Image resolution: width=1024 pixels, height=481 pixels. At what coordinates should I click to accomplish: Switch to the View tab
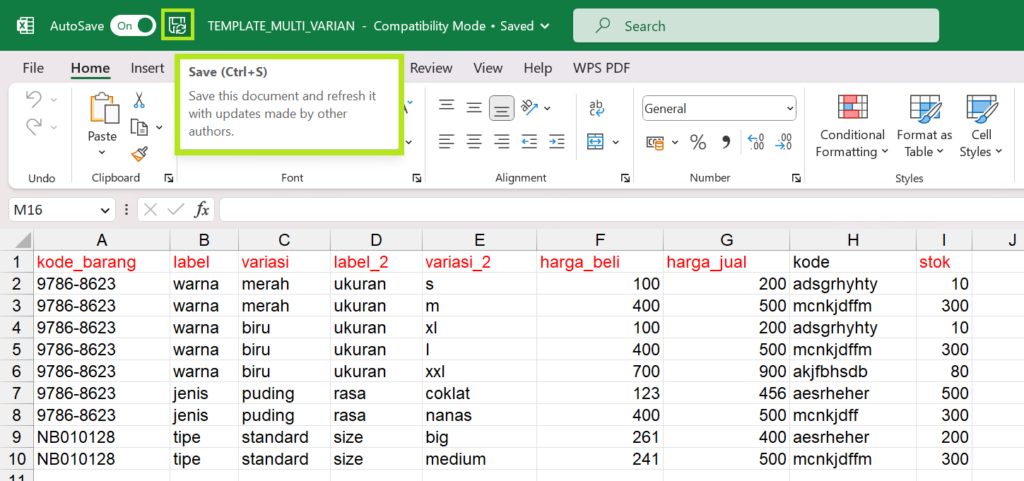pyautogui.click(x=488, y=68)
